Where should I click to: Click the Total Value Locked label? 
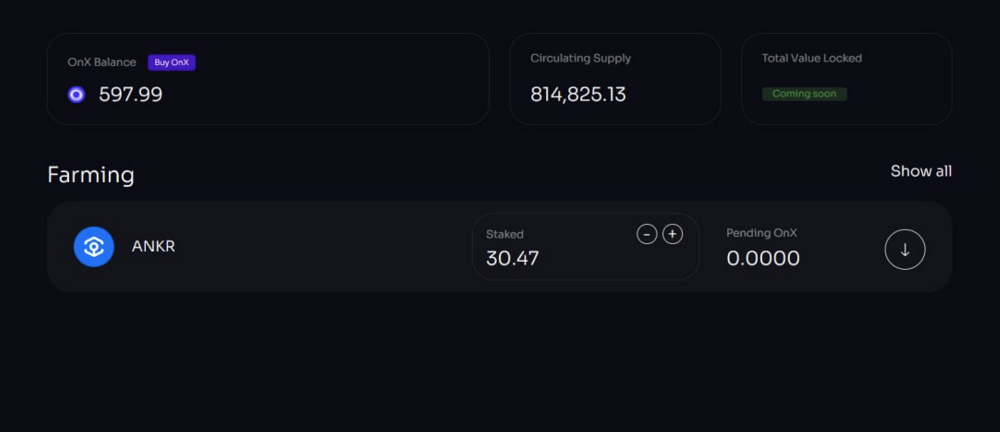pos(812,58)
